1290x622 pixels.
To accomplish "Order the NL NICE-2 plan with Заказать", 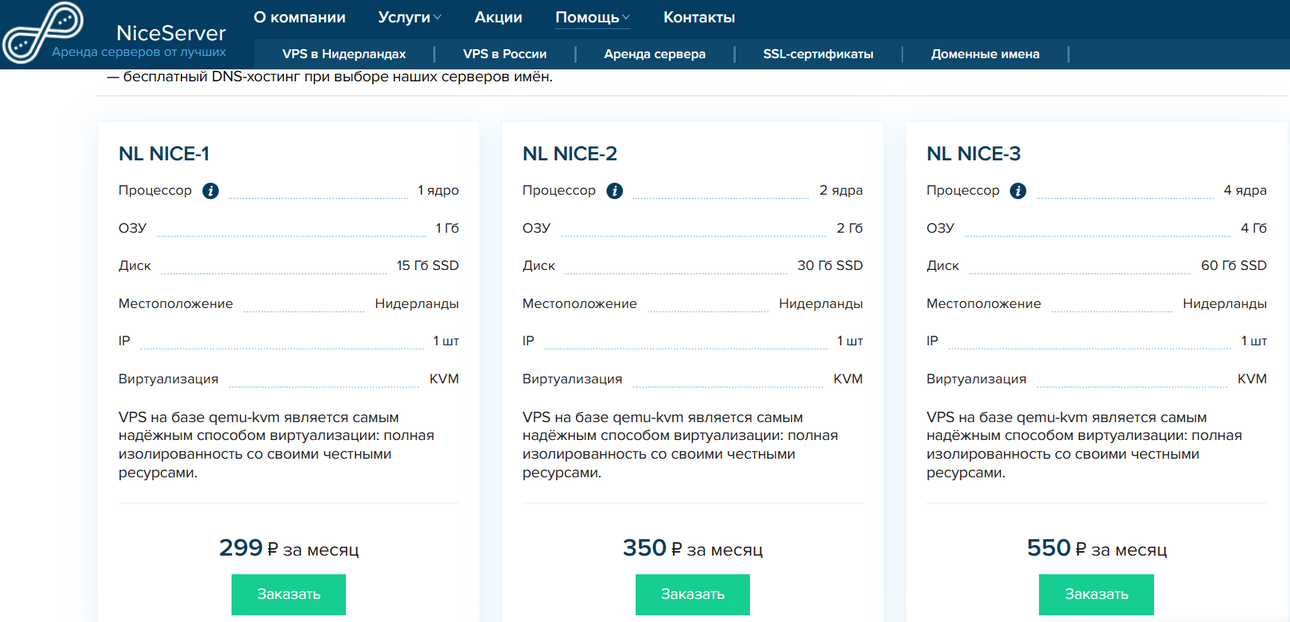I will 693,594.
